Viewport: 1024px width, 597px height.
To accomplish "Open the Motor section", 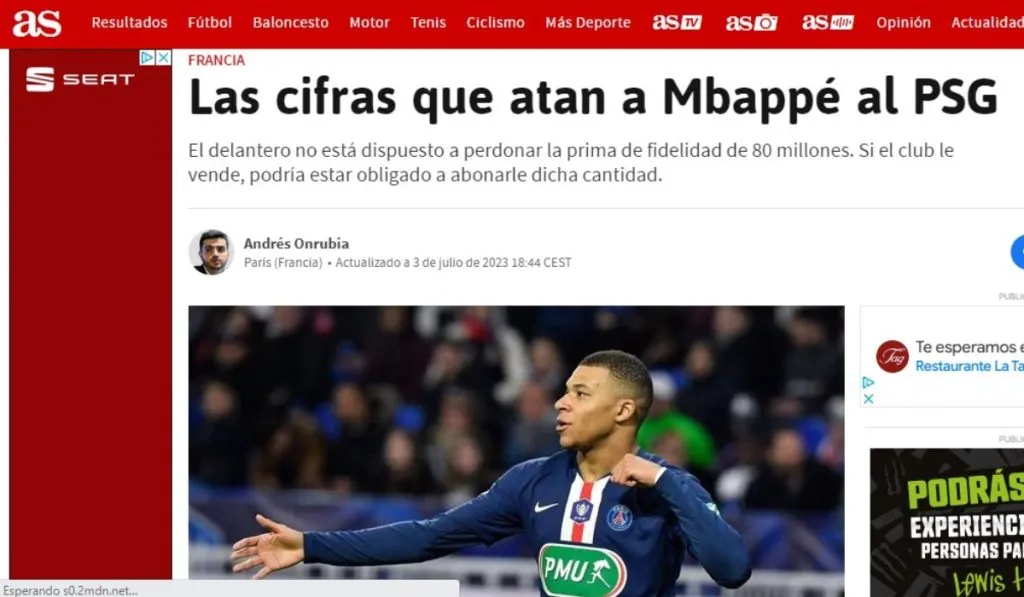I will tap(369, 22).
